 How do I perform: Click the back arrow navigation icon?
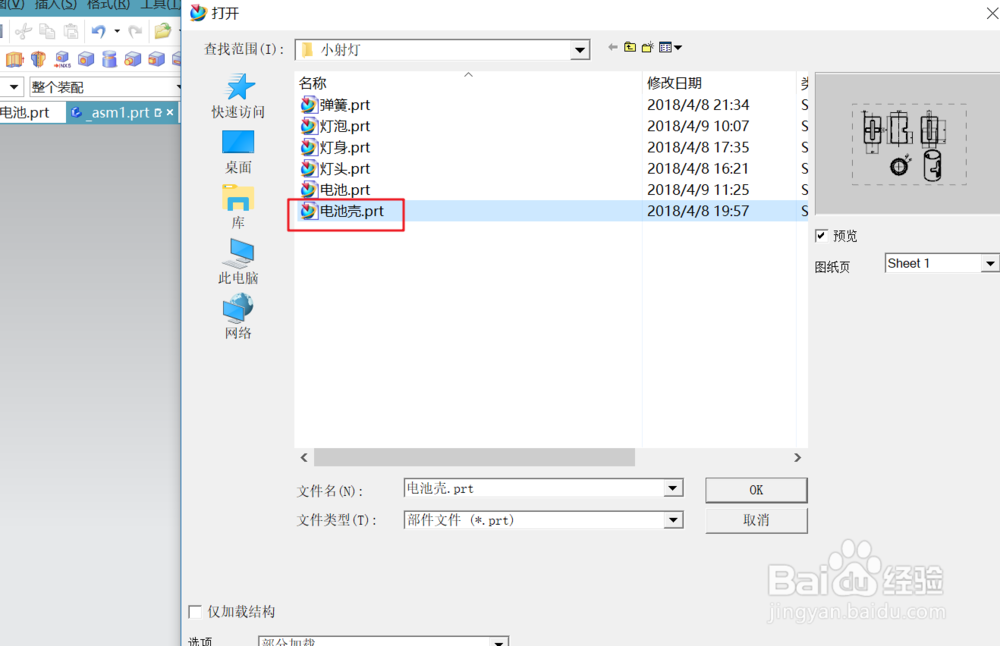click(613, 47)
